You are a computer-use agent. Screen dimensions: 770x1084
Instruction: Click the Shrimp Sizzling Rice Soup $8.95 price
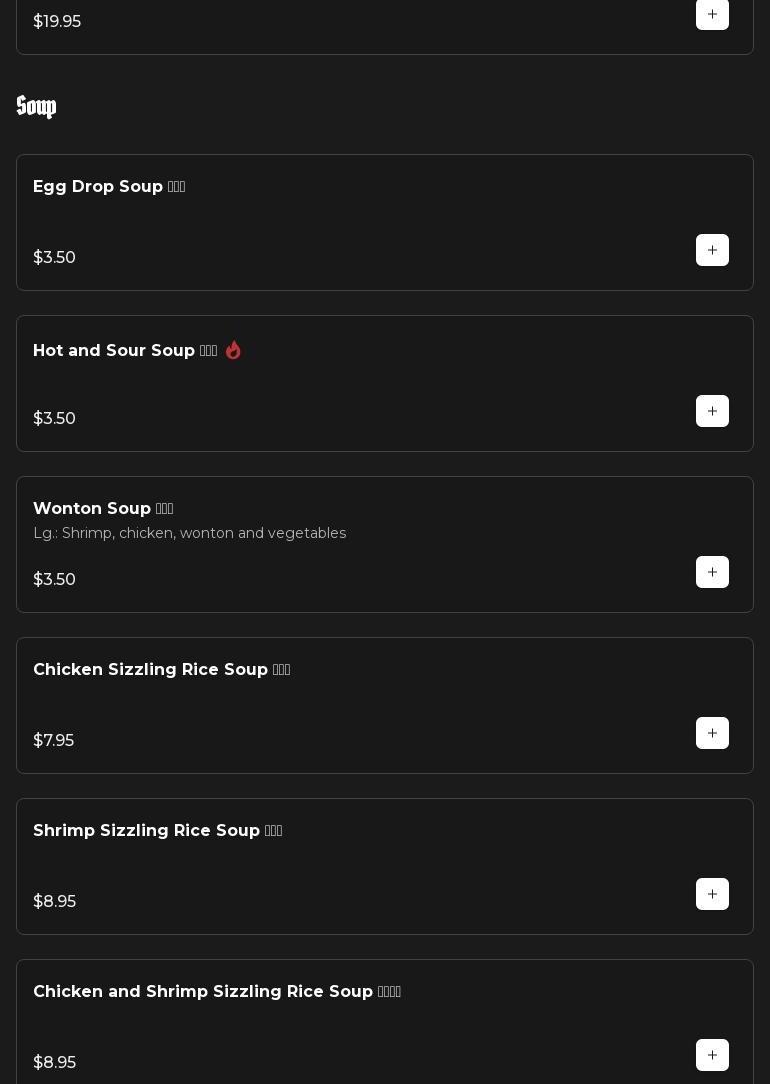pos(55,902)
